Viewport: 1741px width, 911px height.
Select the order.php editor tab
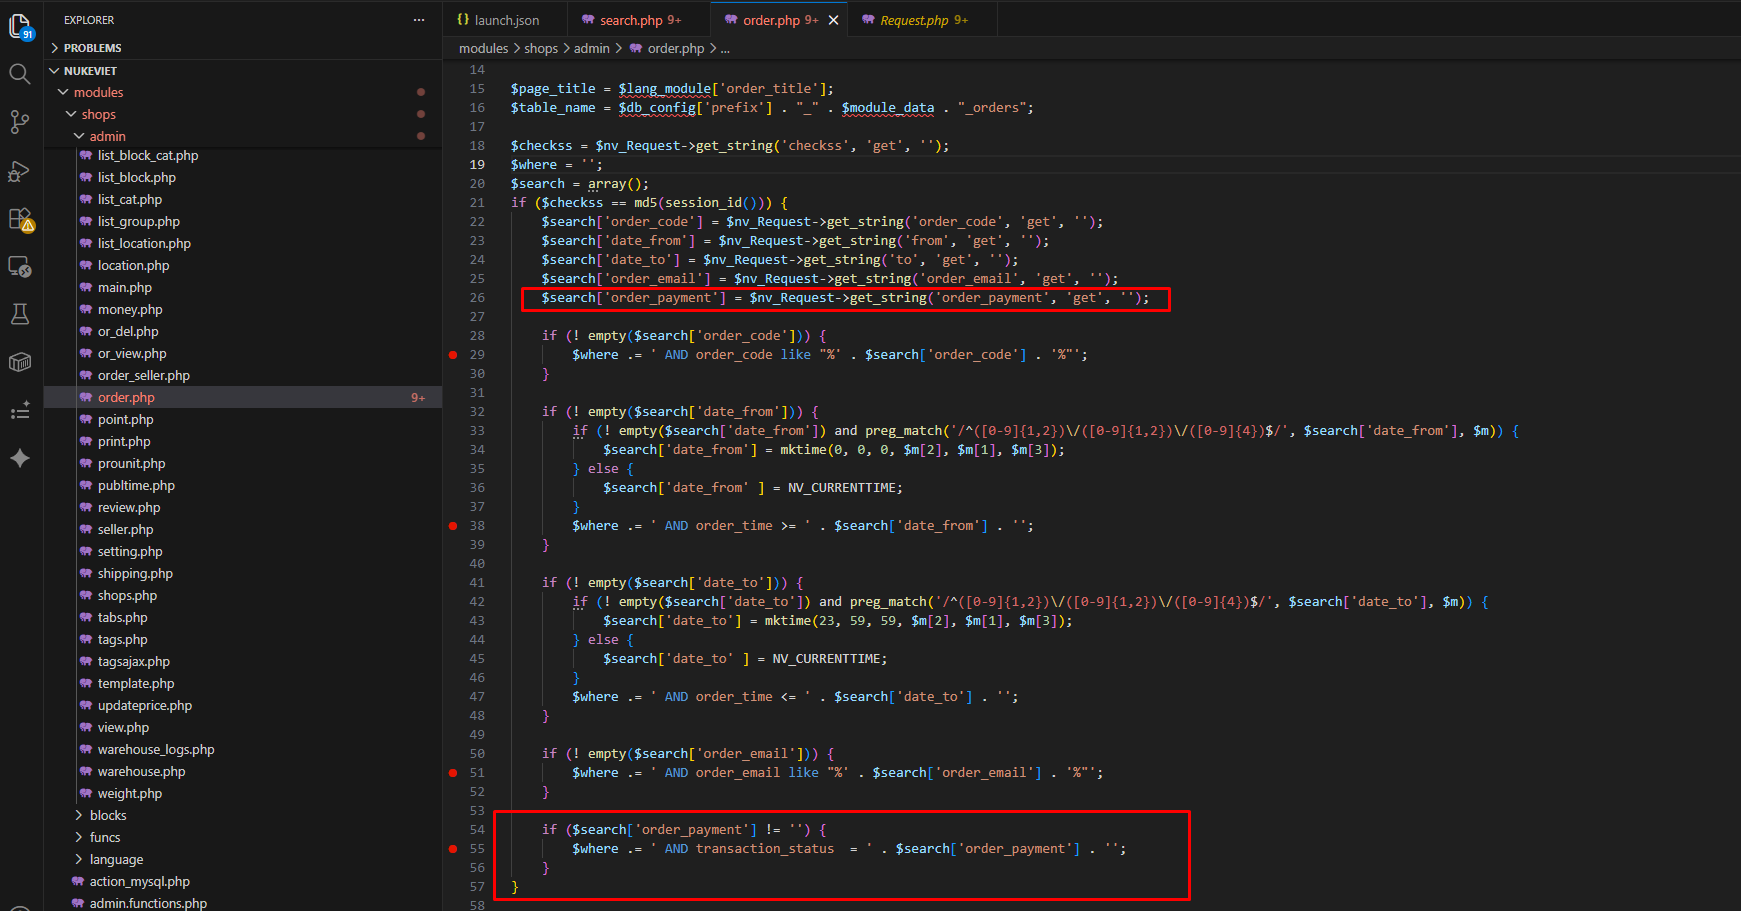(x=780, y=20)
